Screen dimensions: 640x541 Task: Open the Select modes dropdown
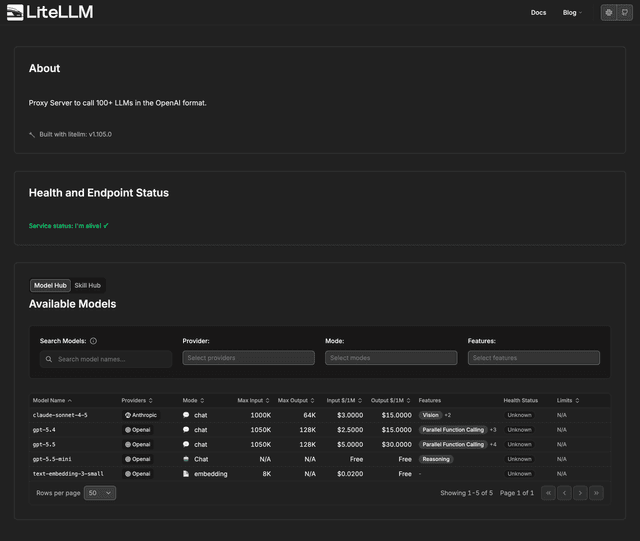[391, 358]
